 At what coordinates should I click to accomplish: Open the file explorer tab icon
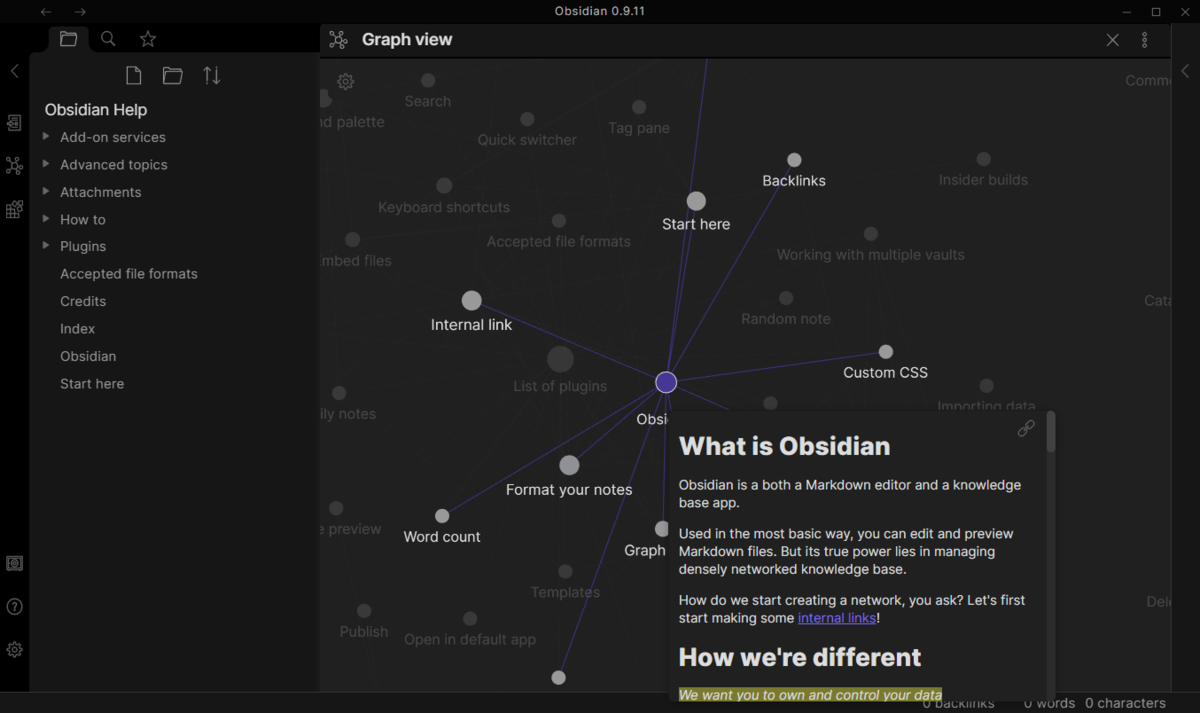68,39
